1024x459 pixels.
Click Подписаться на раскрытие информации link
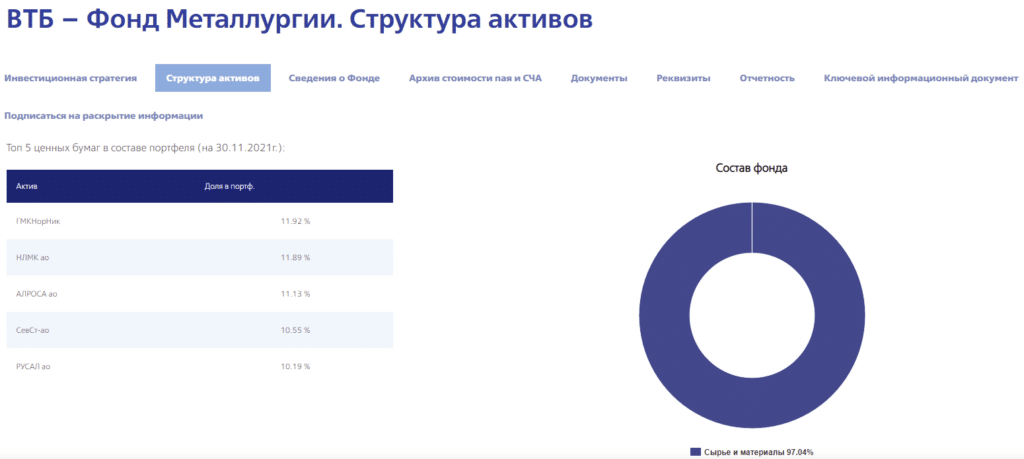104,116
